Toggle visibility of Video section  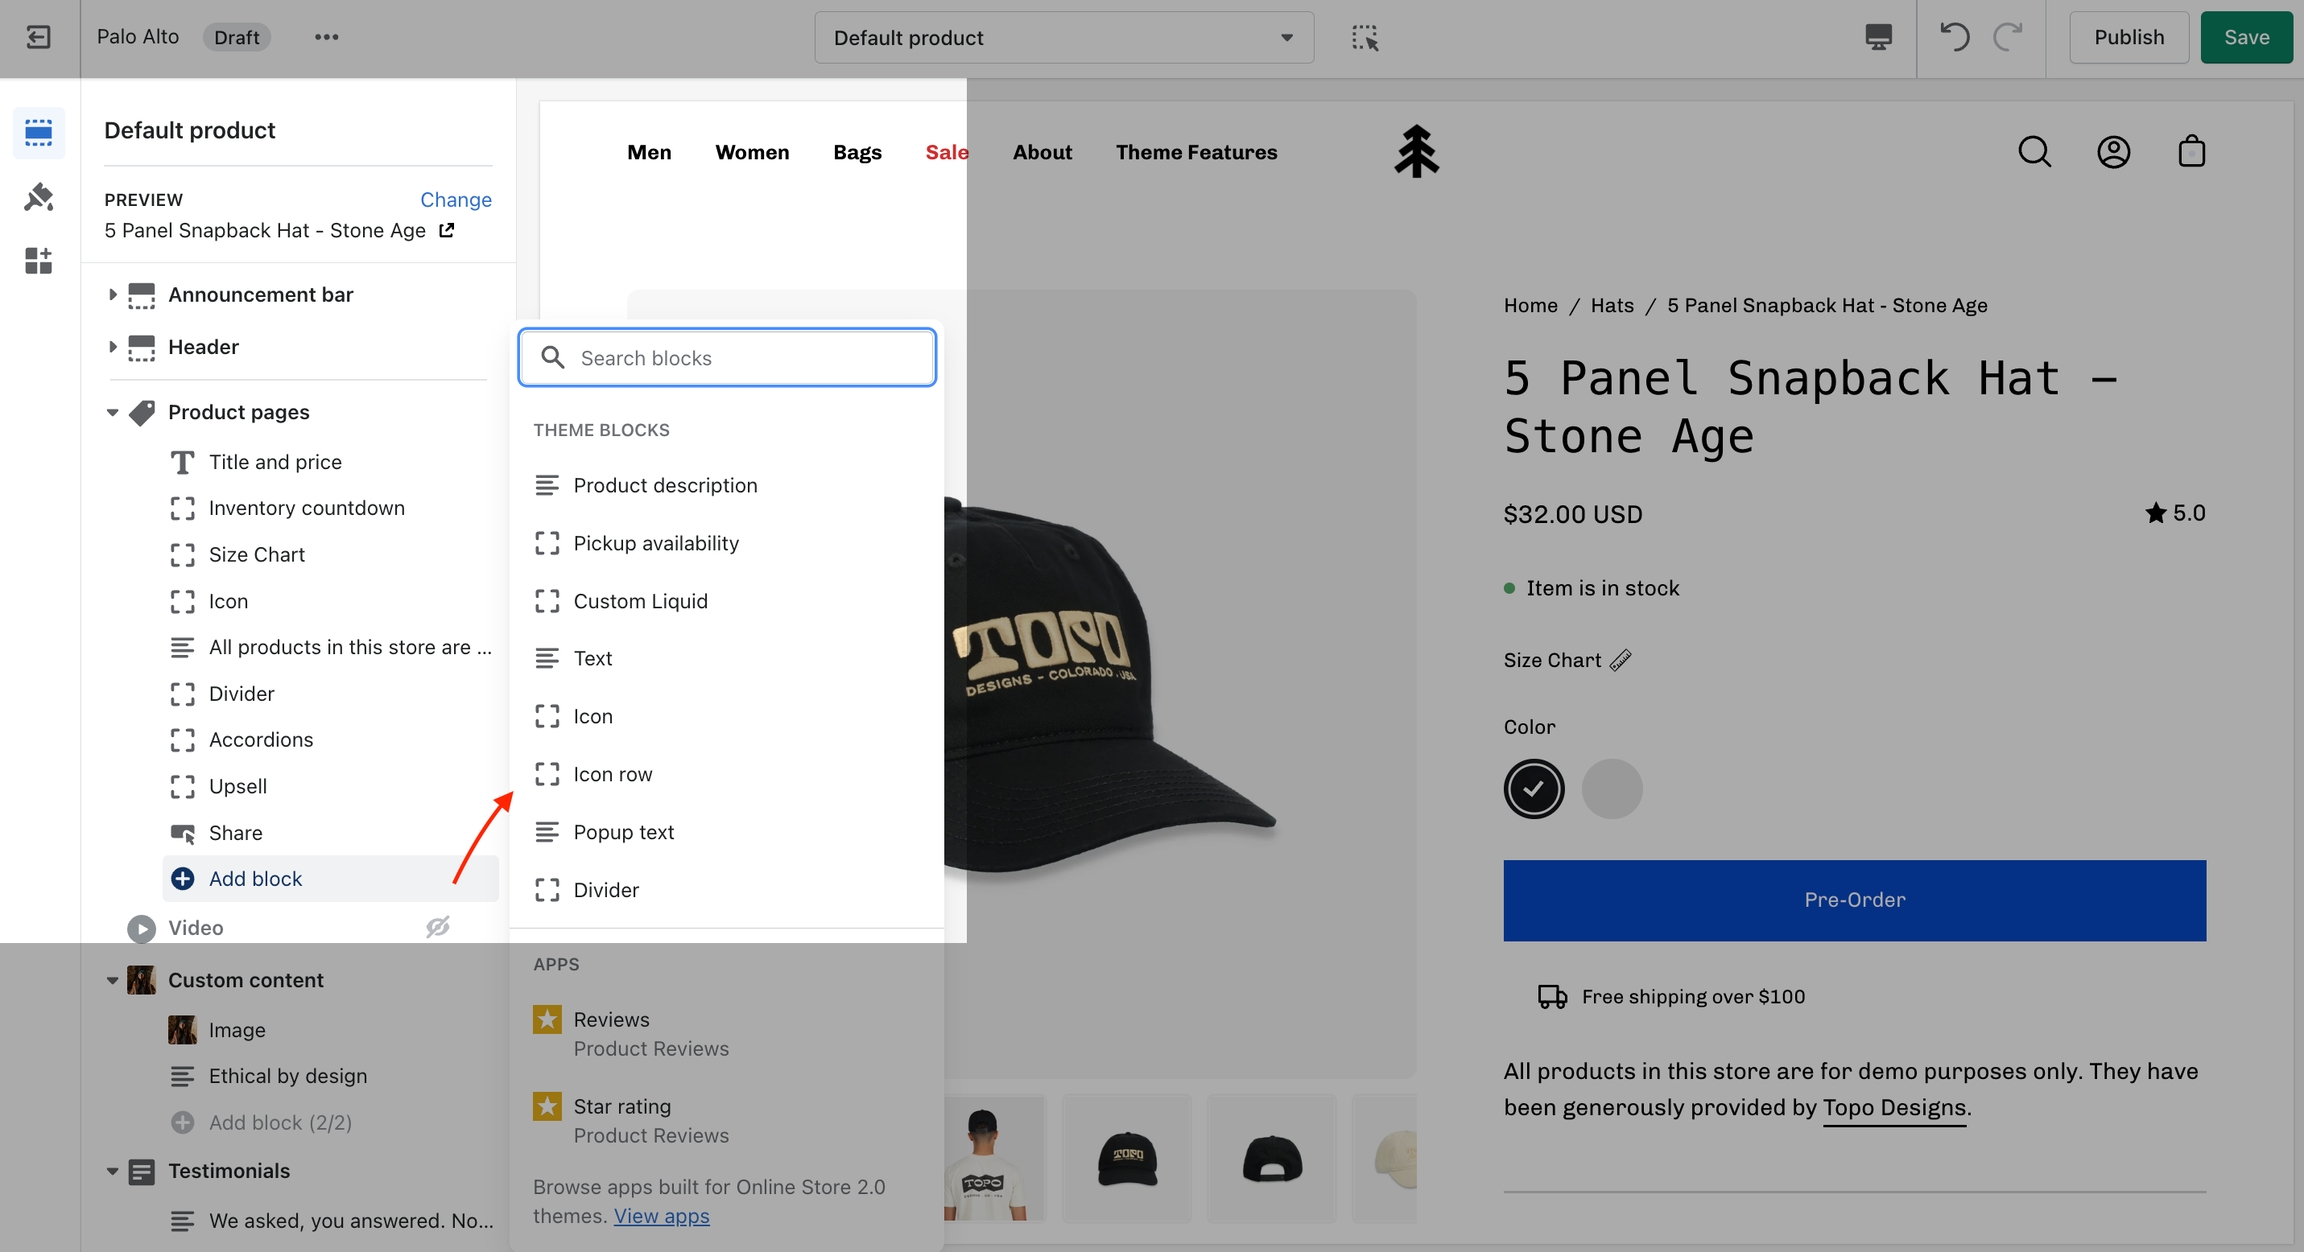click(x=437, y=927)
